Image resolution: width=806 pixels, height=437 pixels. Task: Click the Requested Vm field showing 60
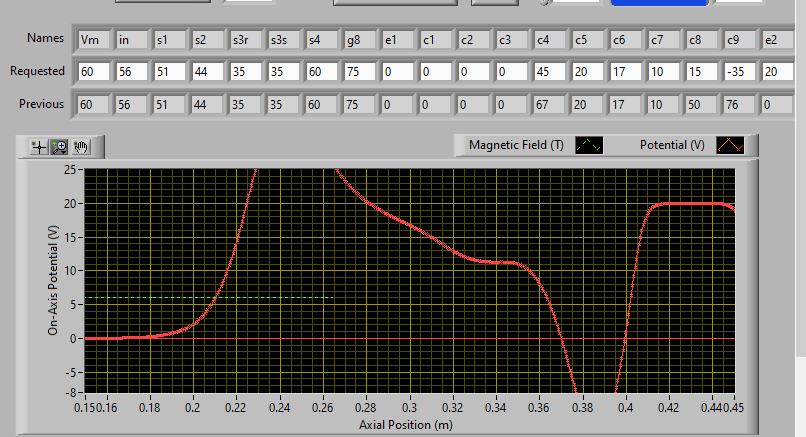94,71
